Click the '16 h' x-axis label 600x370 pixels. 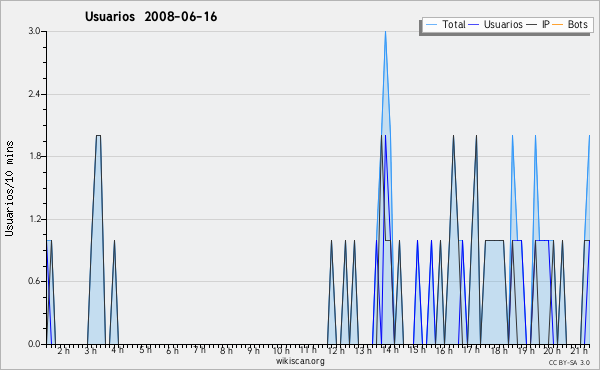click(444, 351)
